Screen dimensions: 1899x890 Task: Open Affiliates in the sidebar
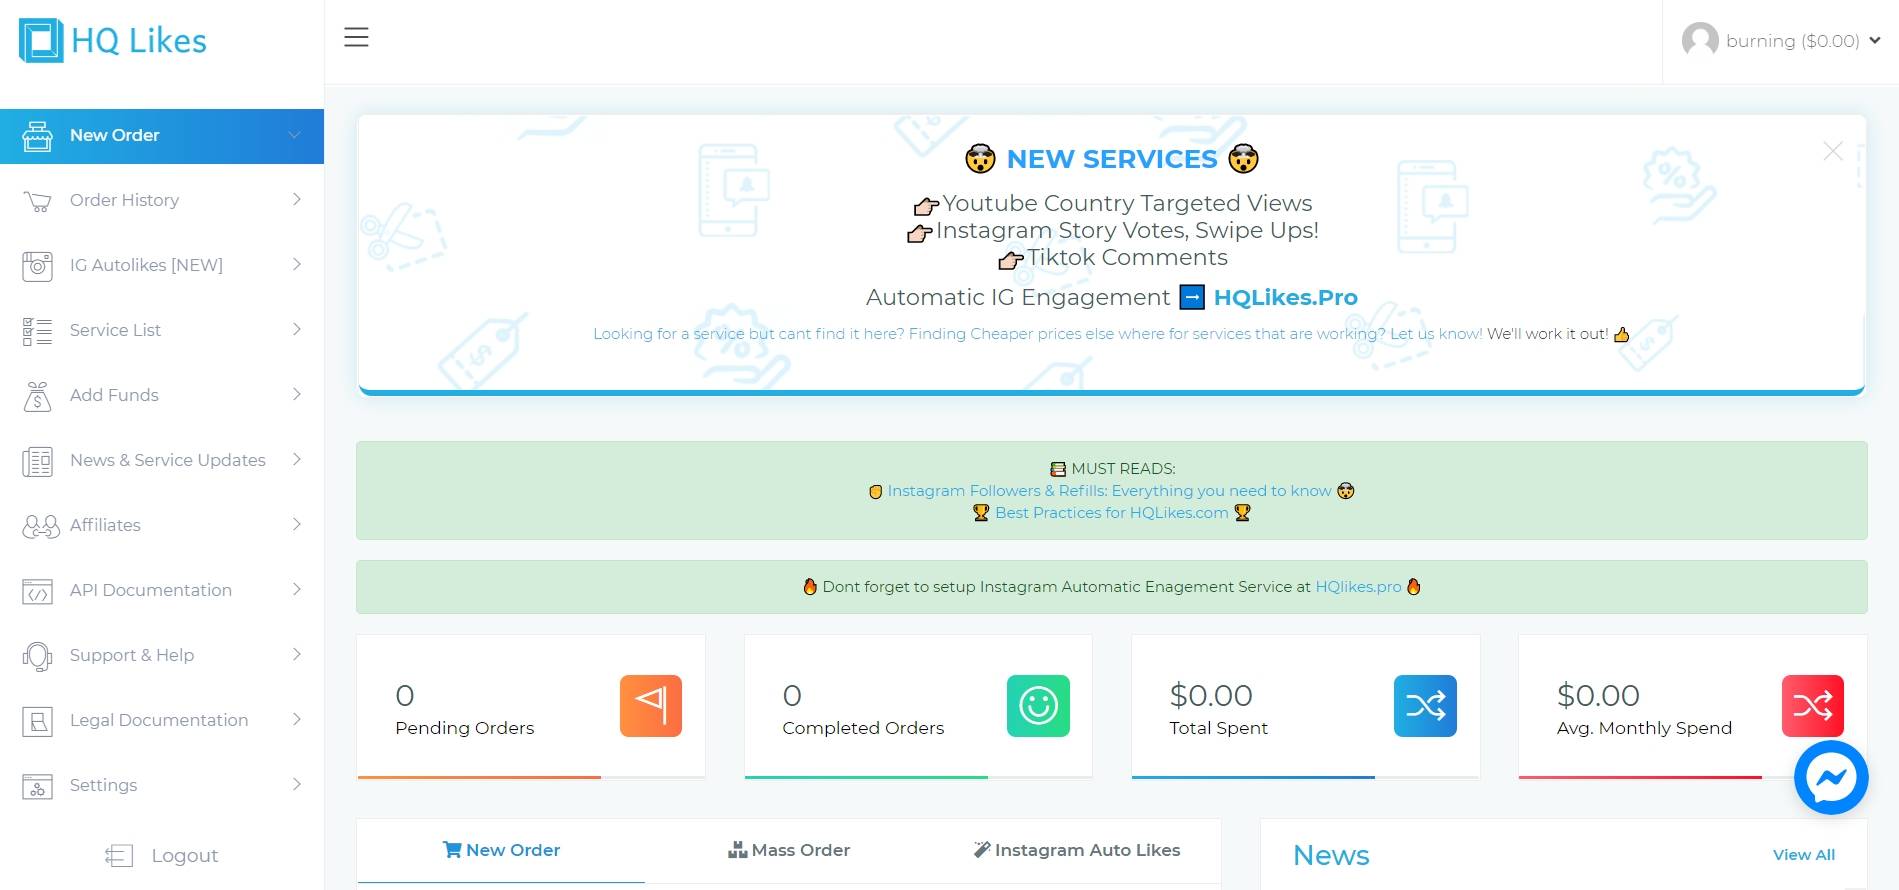point(162,525)
